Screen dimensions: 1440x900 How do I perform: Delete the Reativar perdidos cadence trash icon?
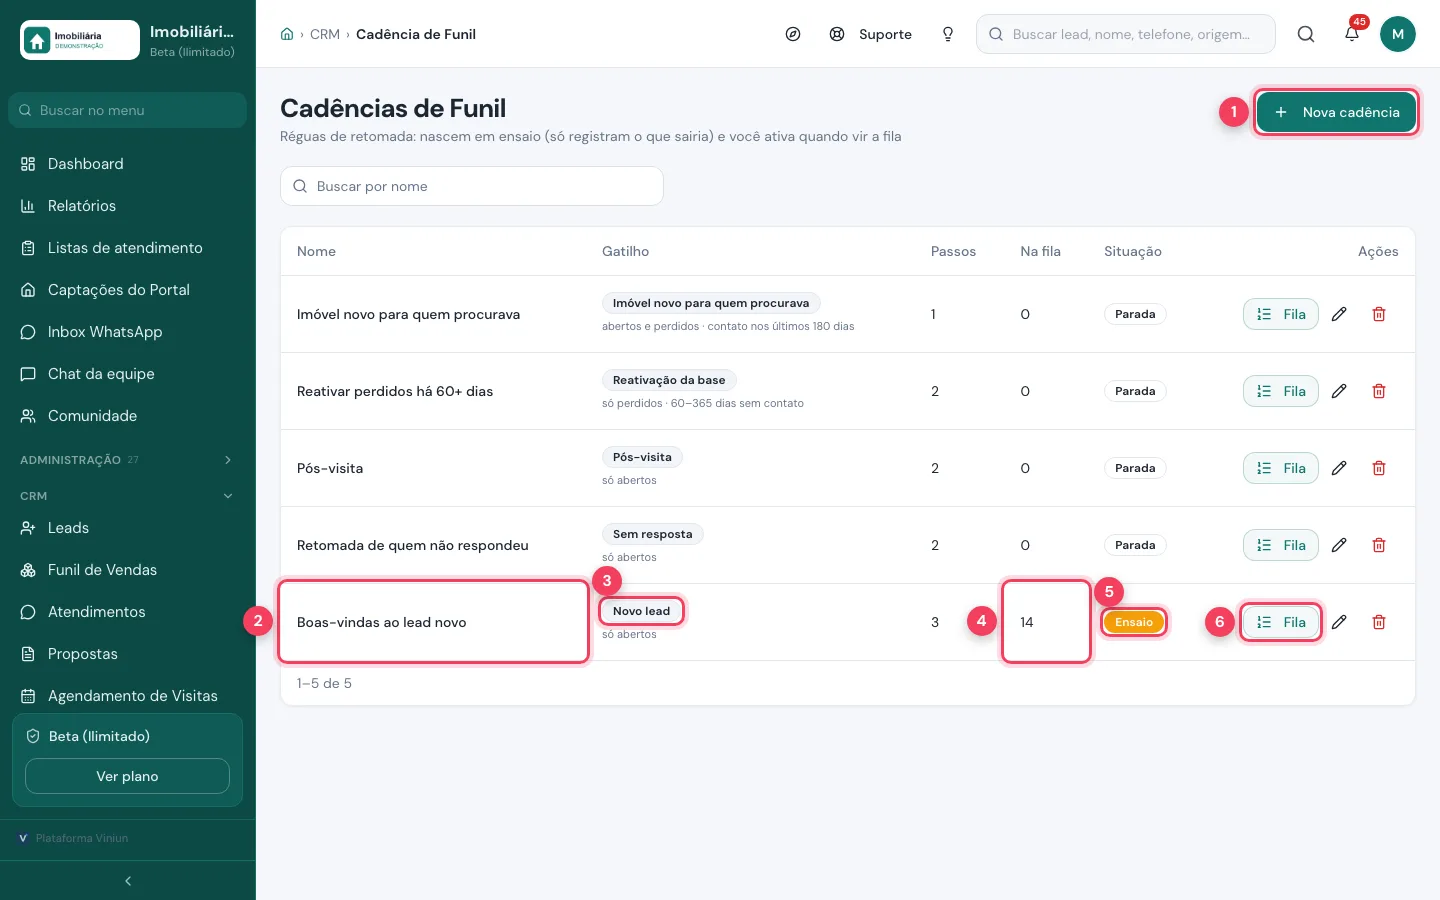[x=1379, y=391]
